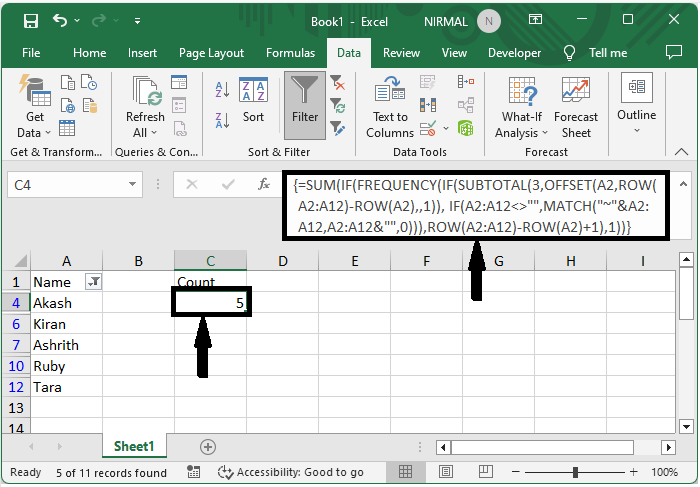The image size is (700, 487).
Task: Select column D header
Action: pyautogui.click(x=283, y=261)
